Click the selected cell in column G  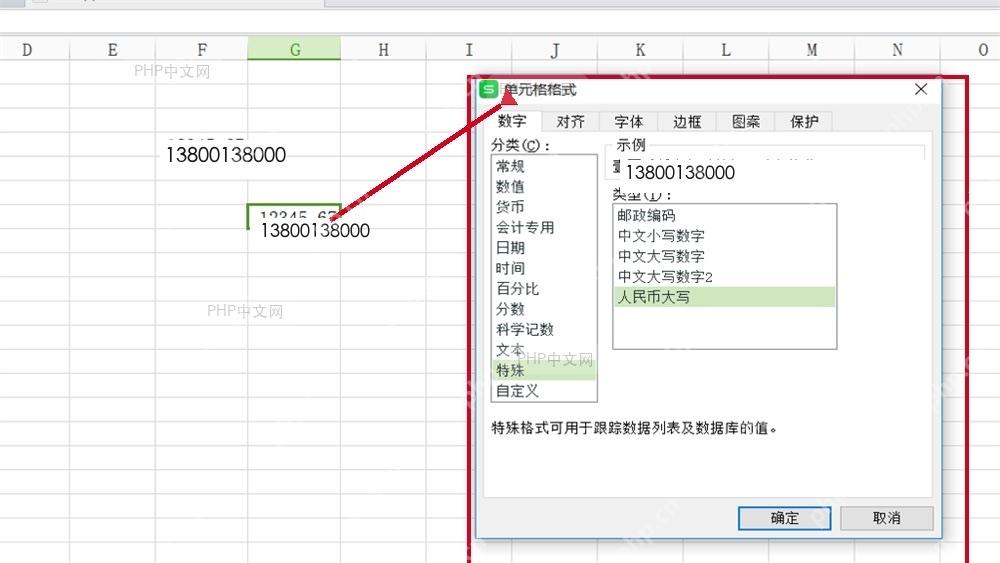(x=294, y=217)
